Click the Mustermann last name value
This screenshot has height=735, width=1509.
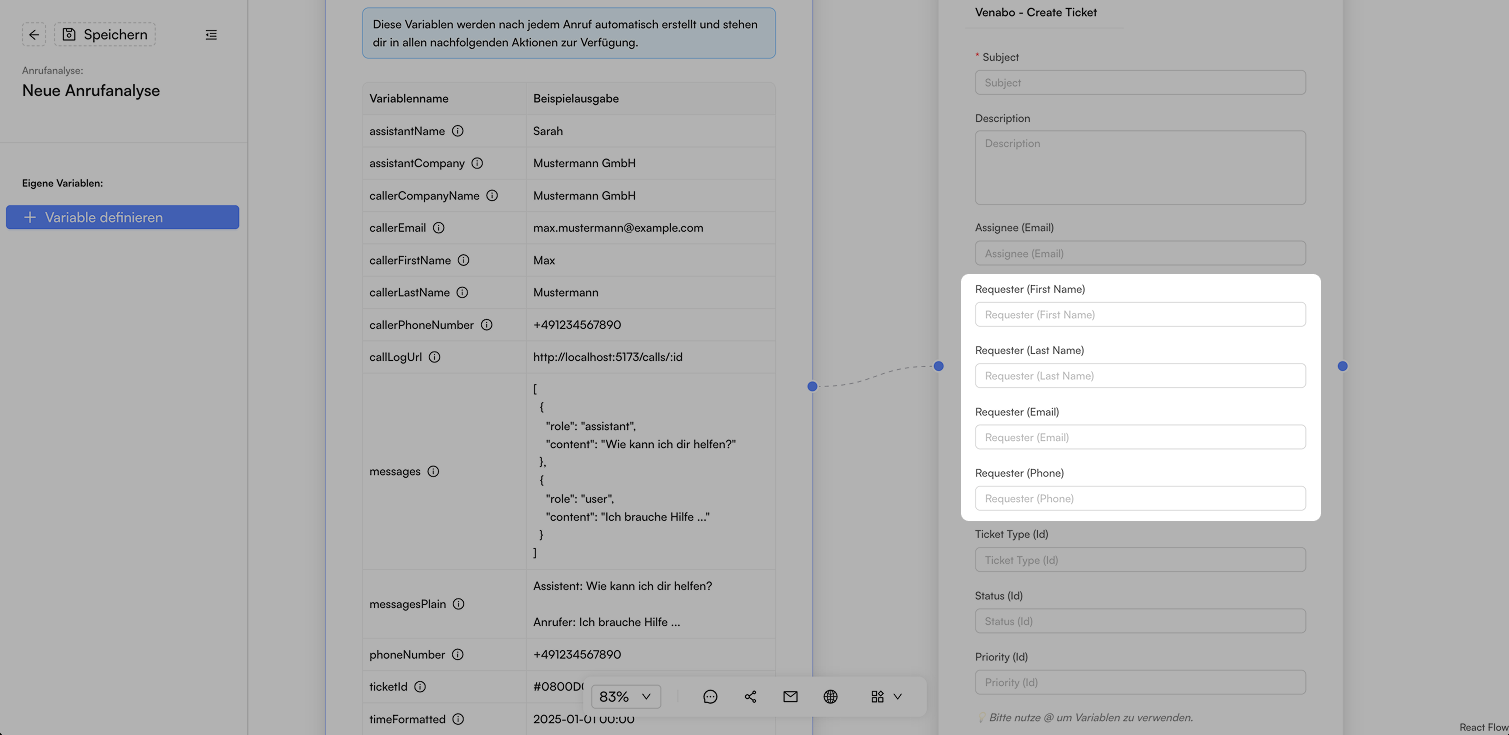566,293
